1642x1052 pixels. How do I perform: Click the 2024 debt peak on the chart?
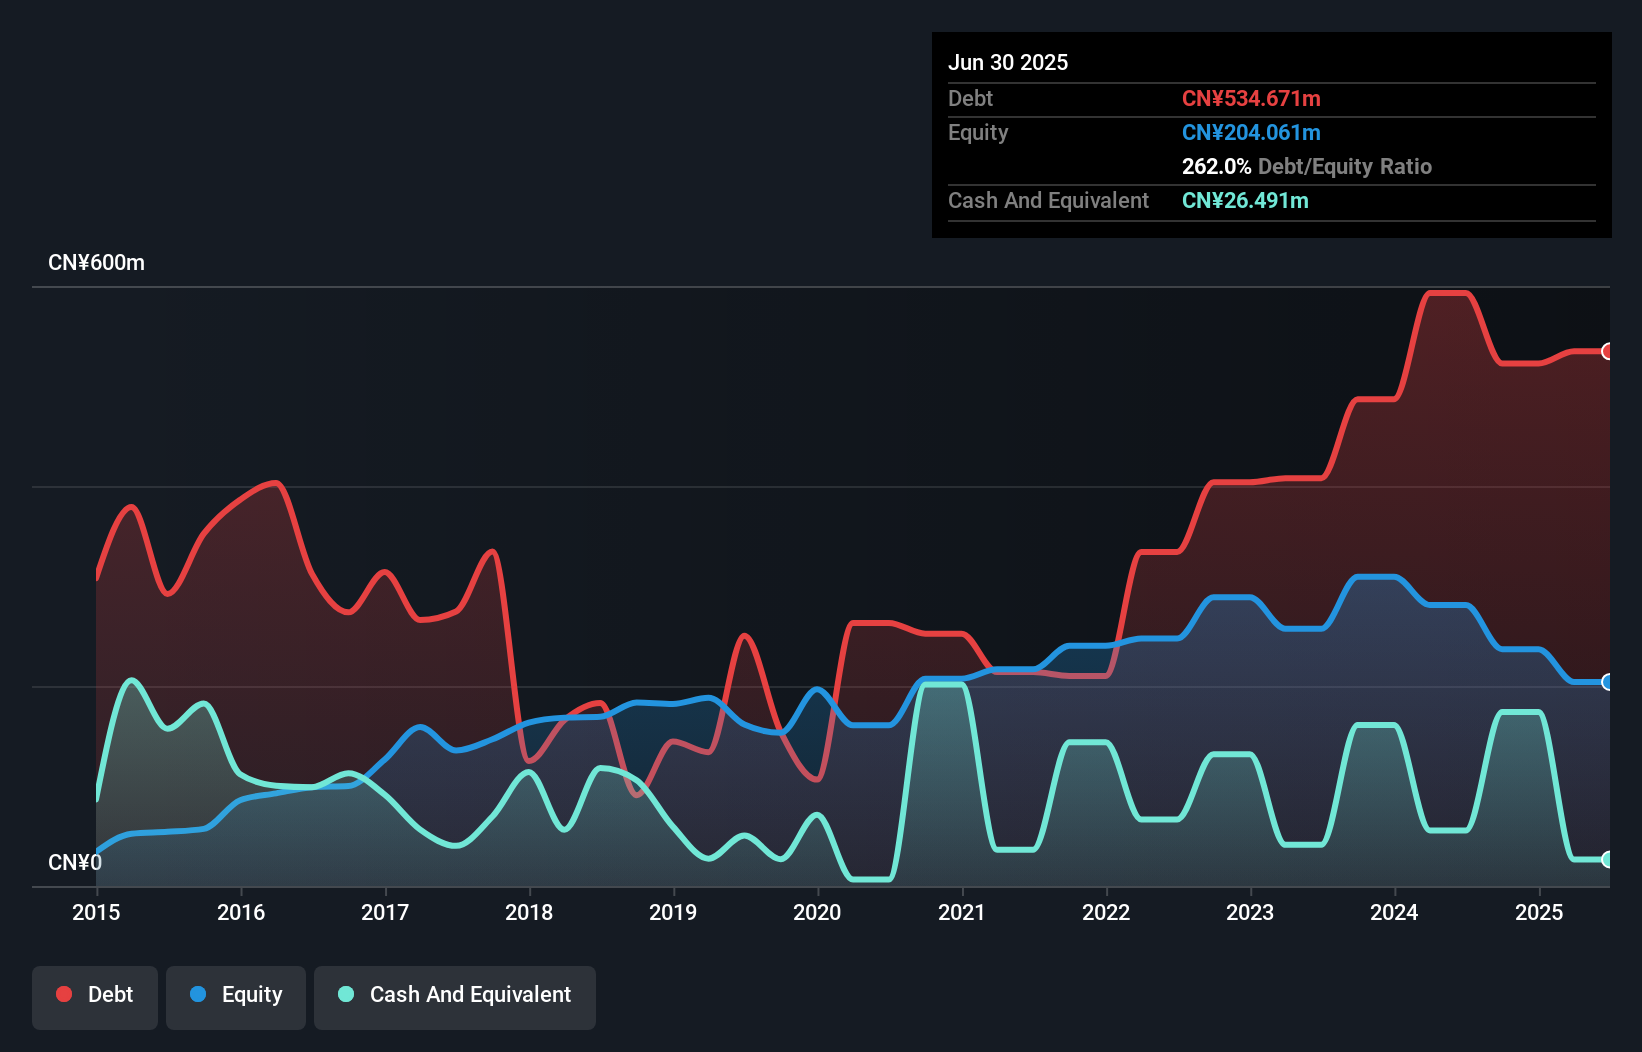(1447, 293)
